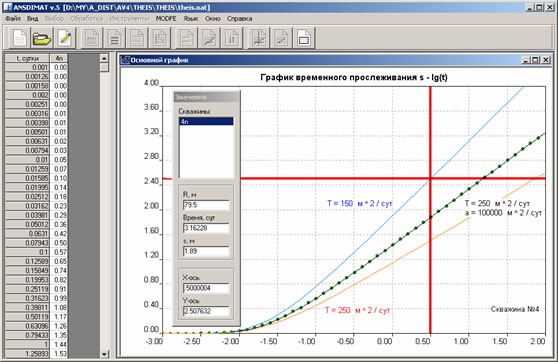Click the t, сутки column header
Image resolution: width=558 pixels, height=362 pixels.
[x=27, y=58]
